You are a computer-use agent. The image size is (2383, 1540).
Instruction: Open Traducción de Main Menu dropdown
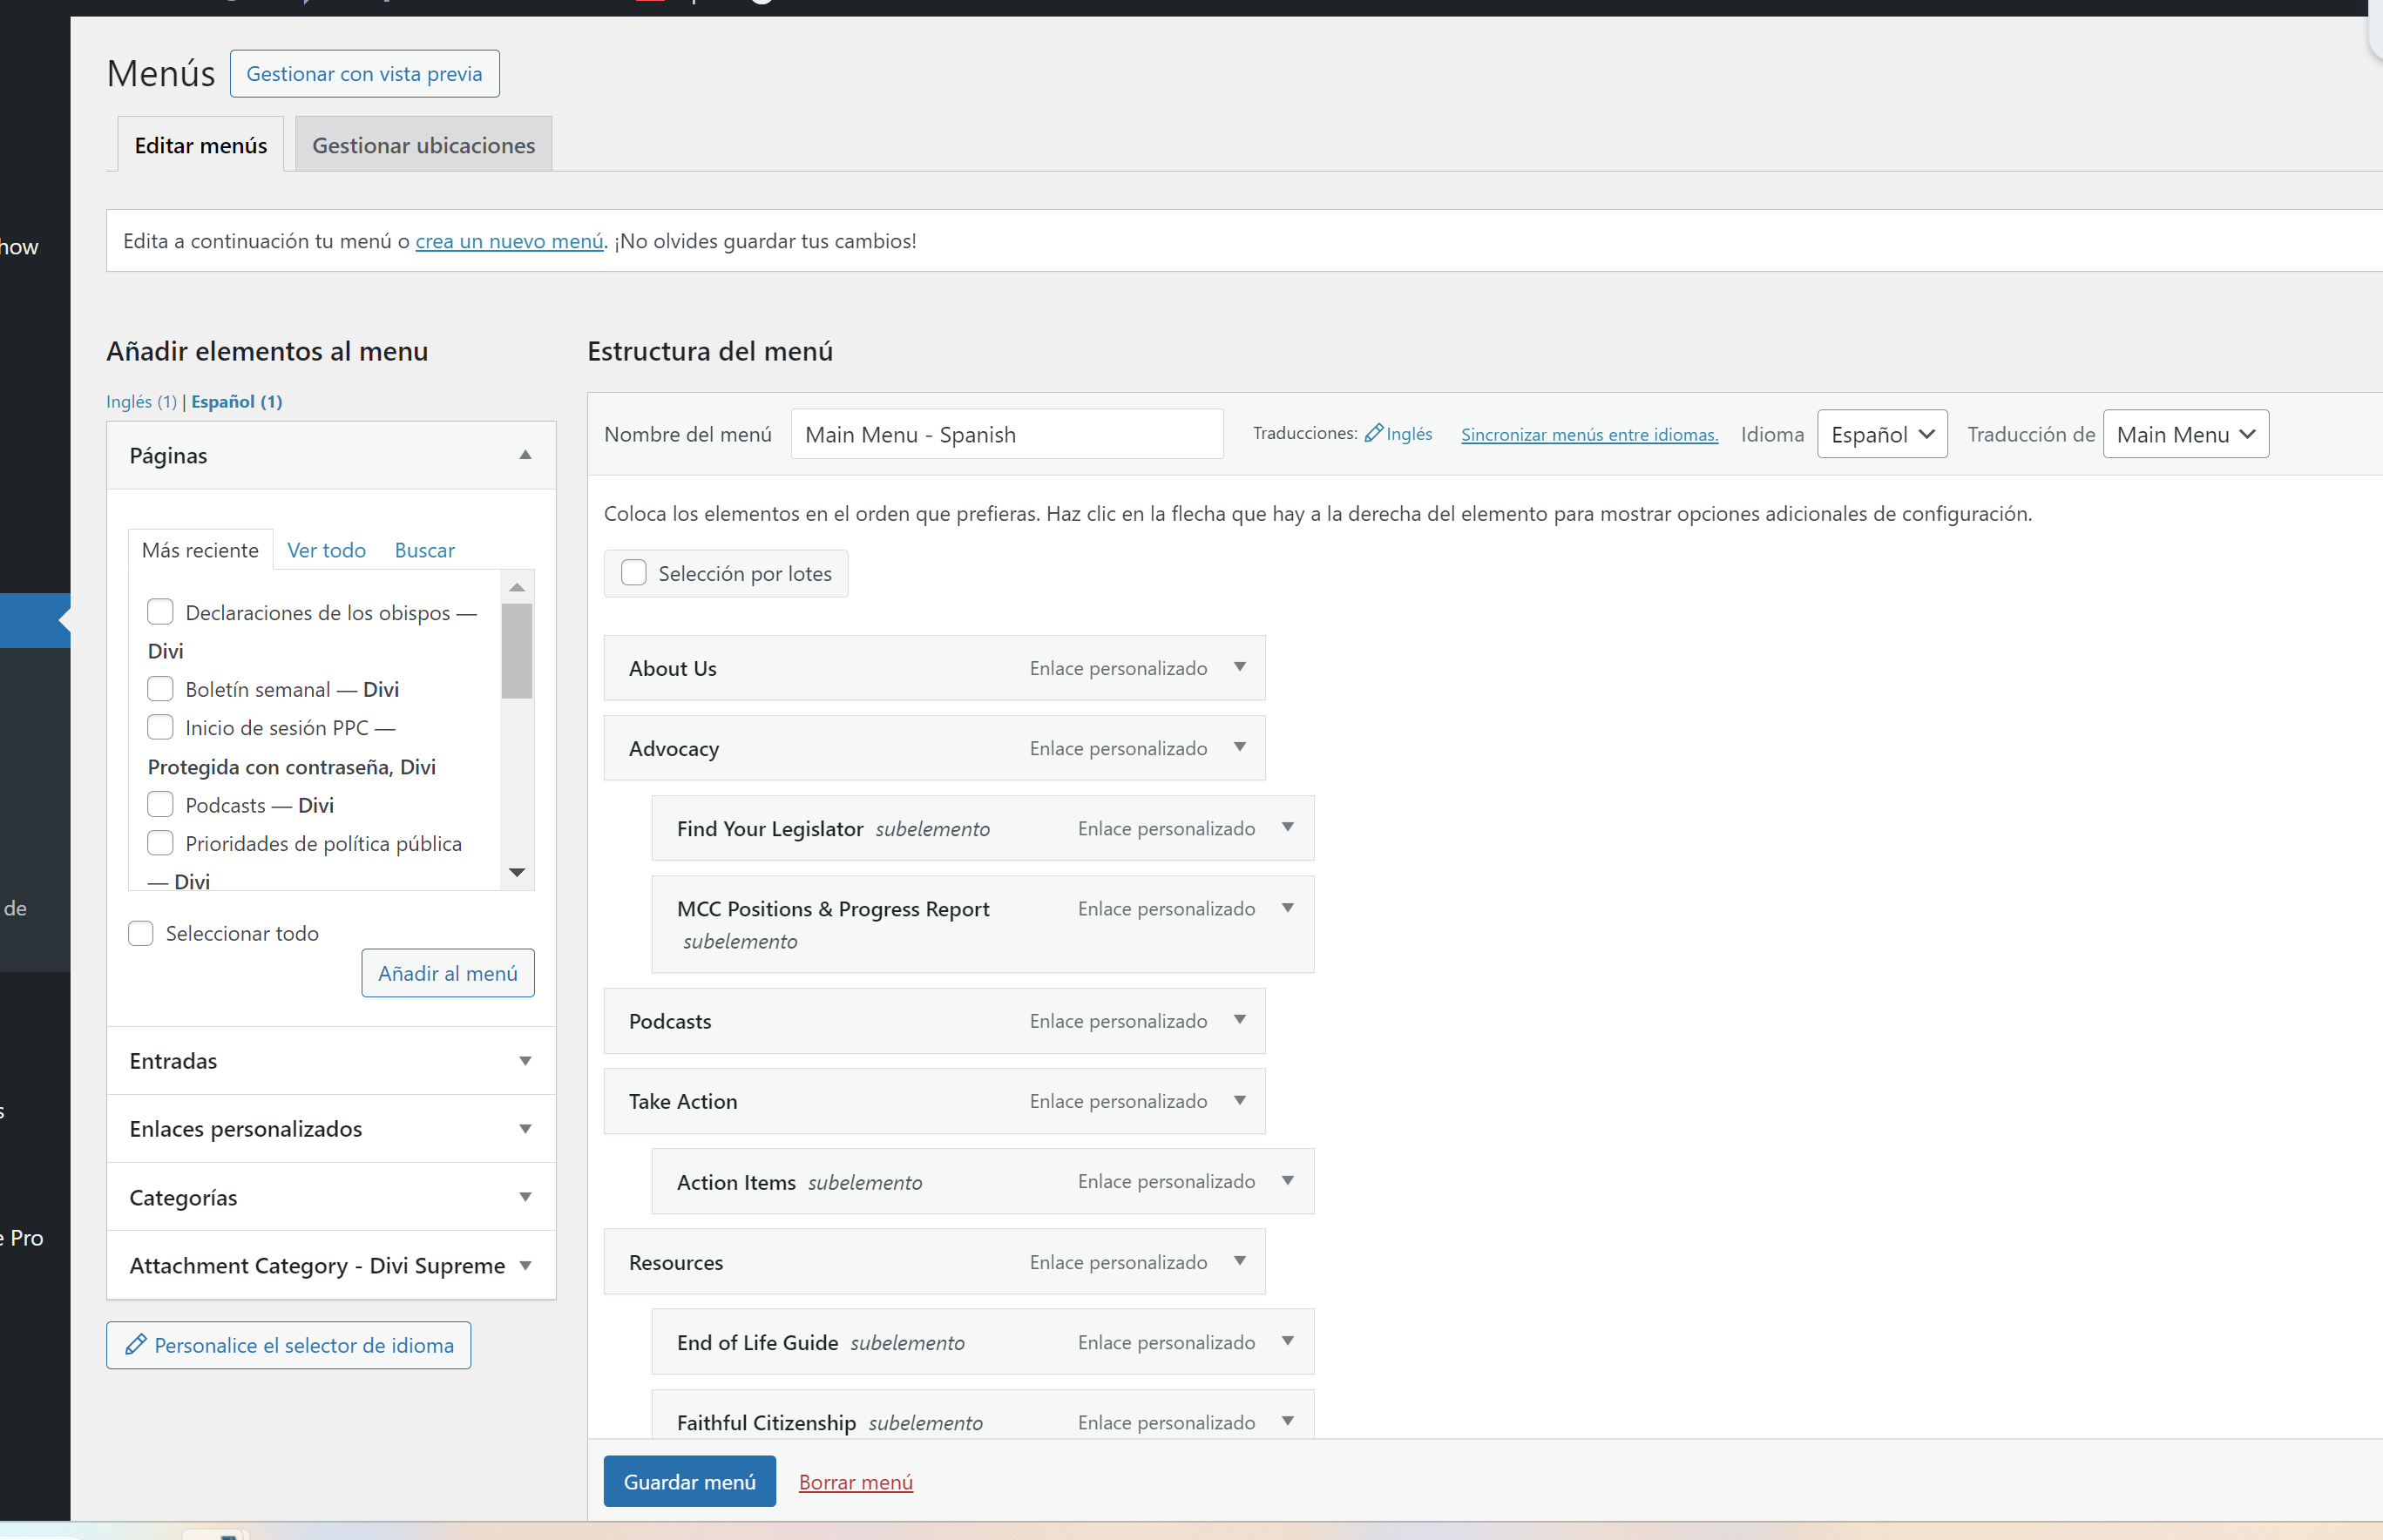(2185, 434)
